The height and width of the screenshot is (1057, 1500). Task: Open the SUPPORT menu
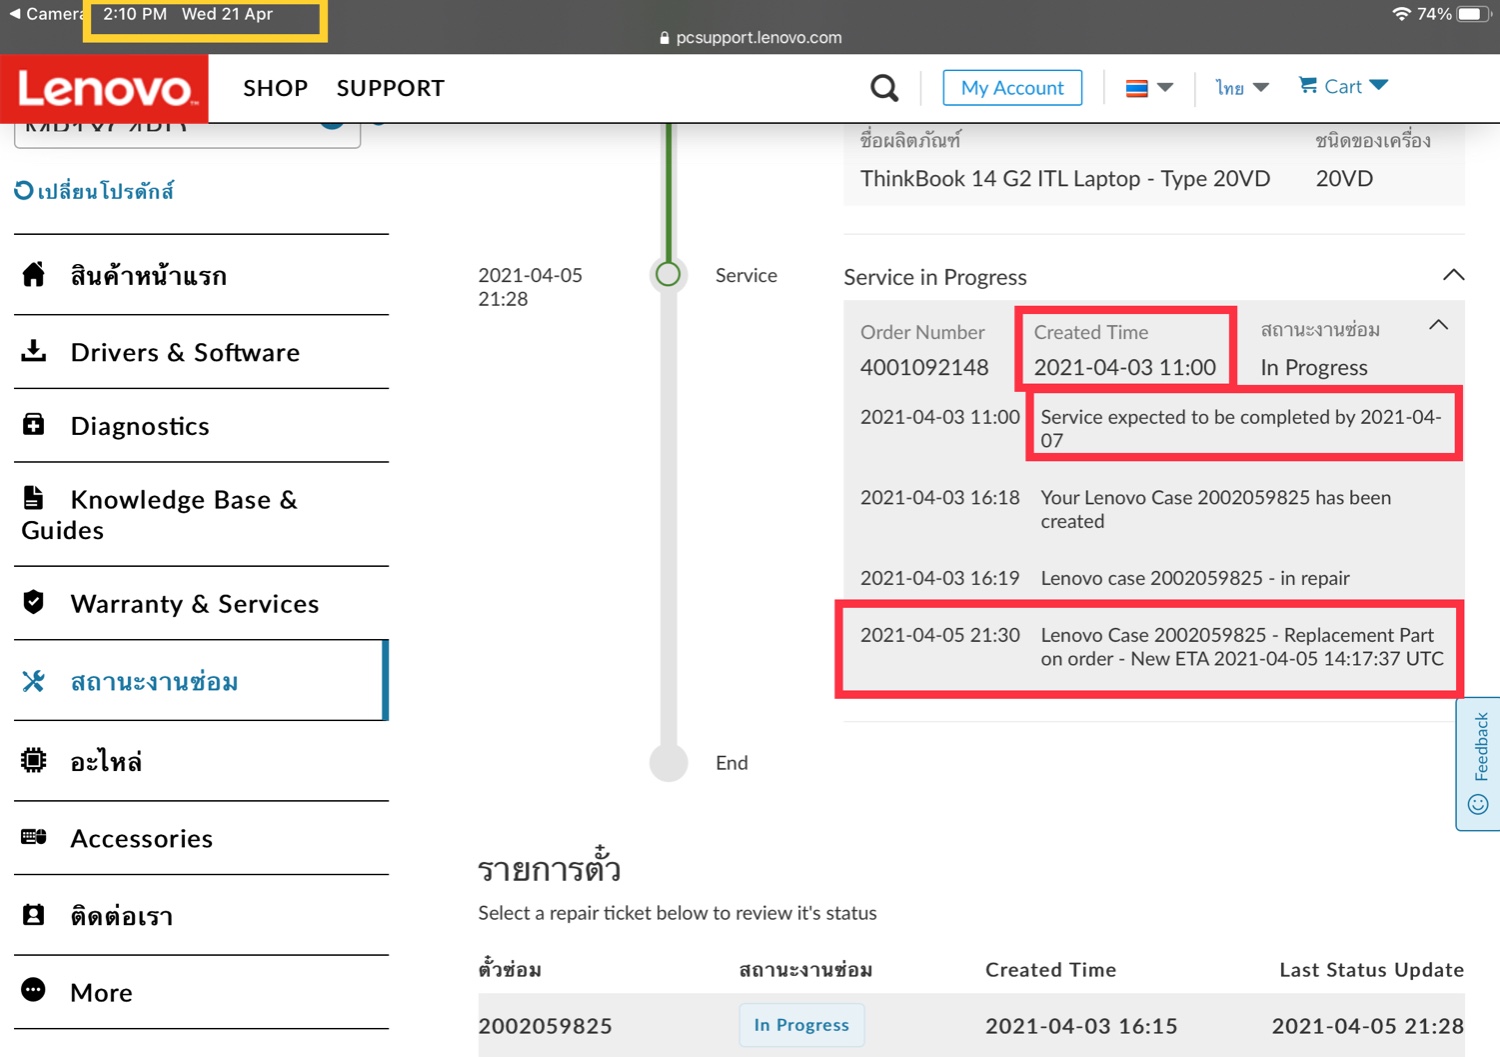tap(390, 88)
